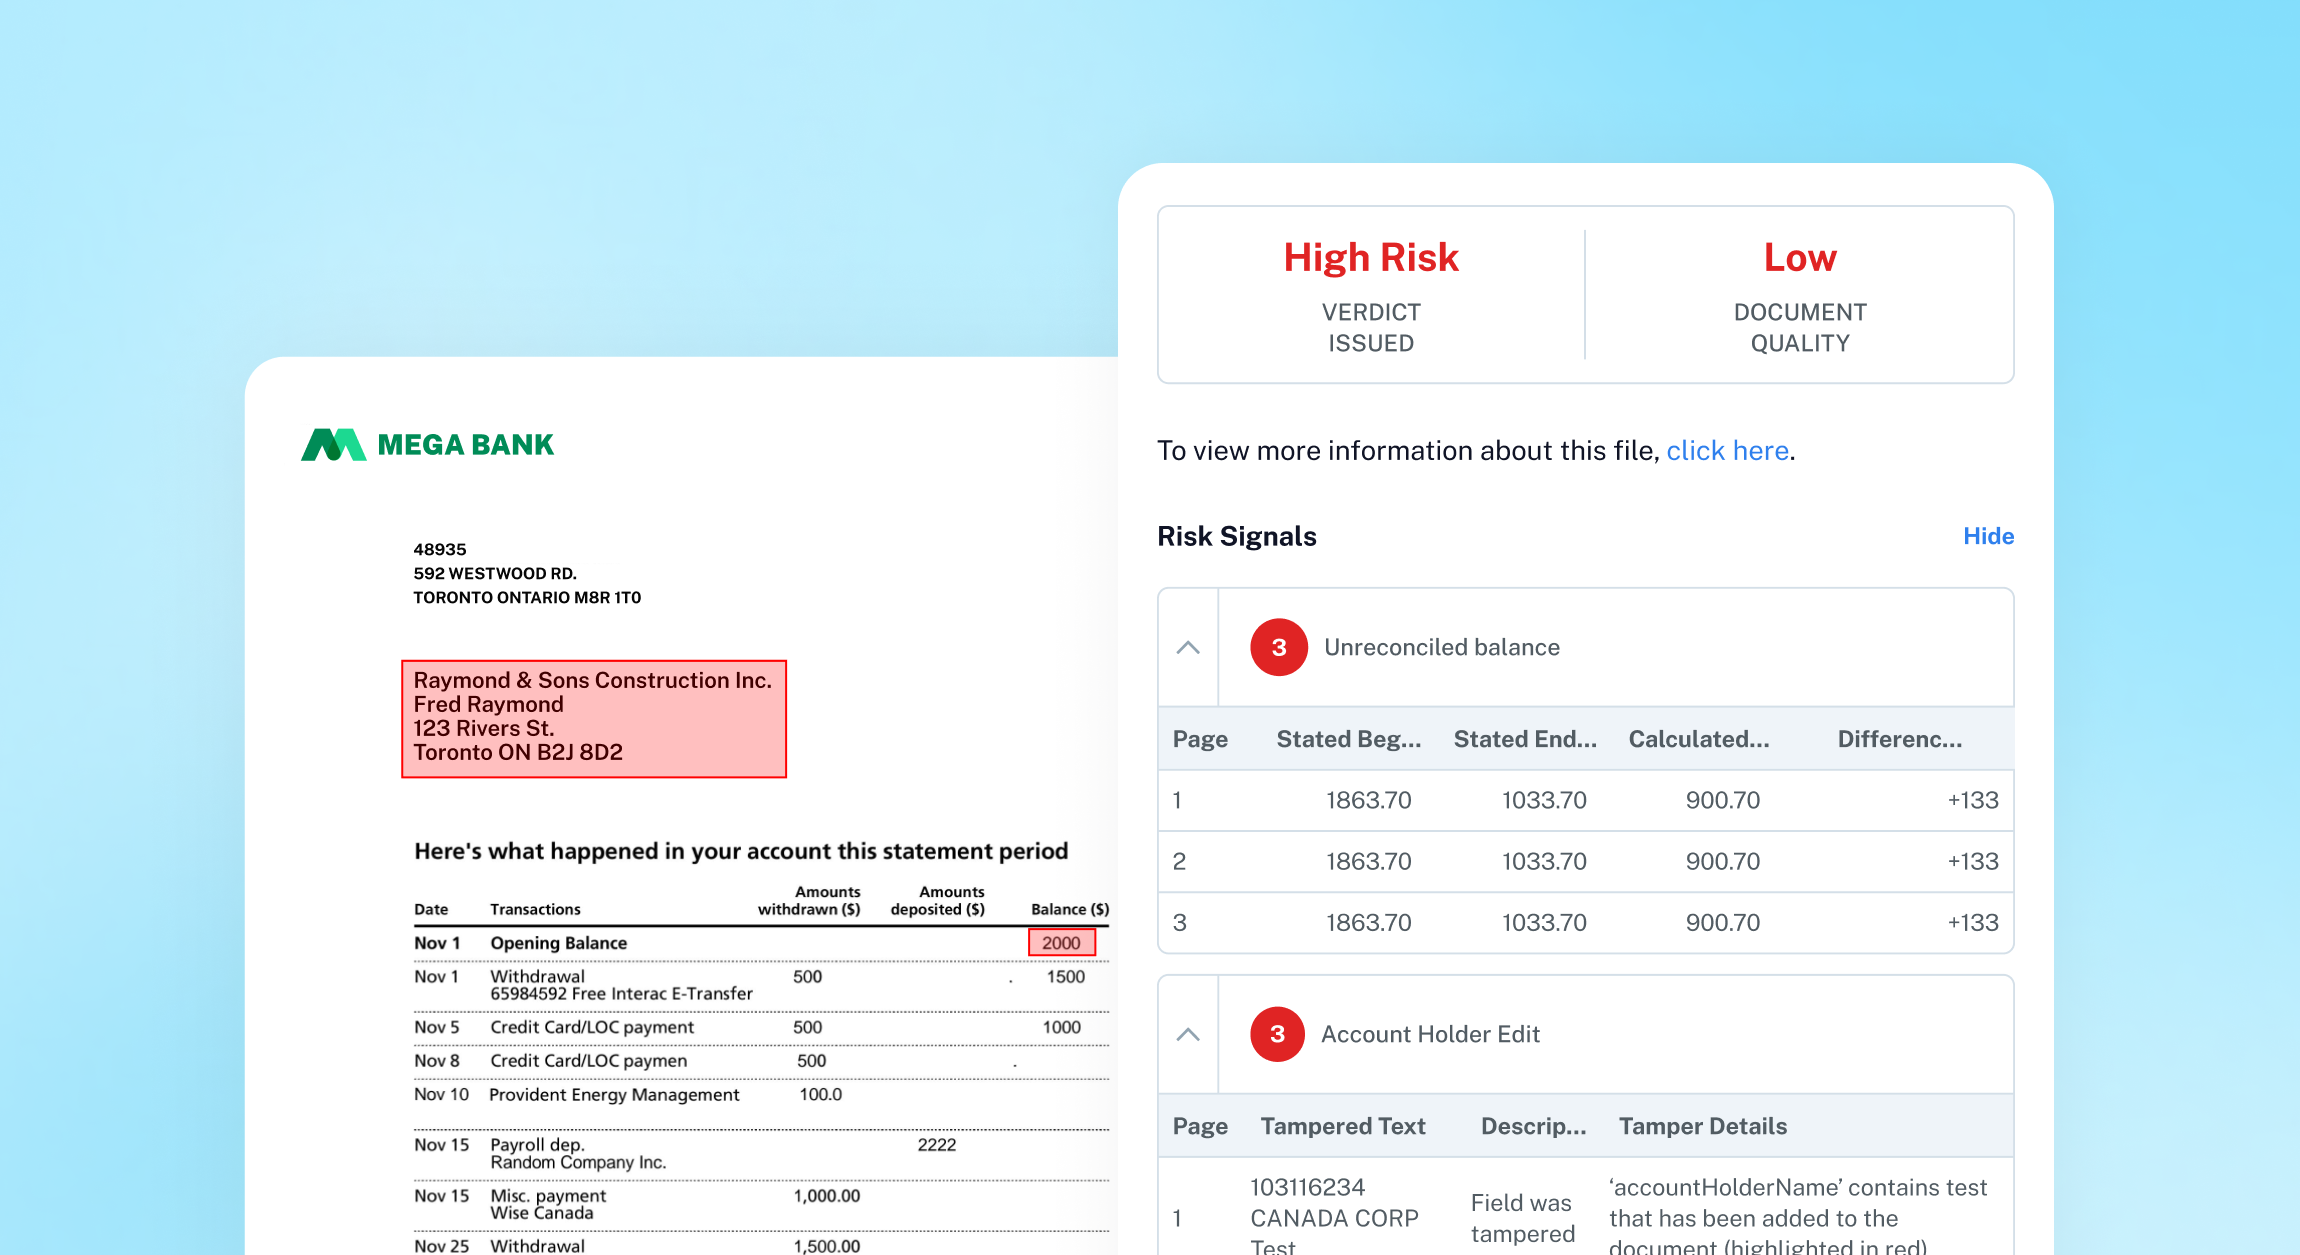Select the highlighted Raymond & Sons address block
This screenshot has height=1255, width=2300.
tap(594, 718)
